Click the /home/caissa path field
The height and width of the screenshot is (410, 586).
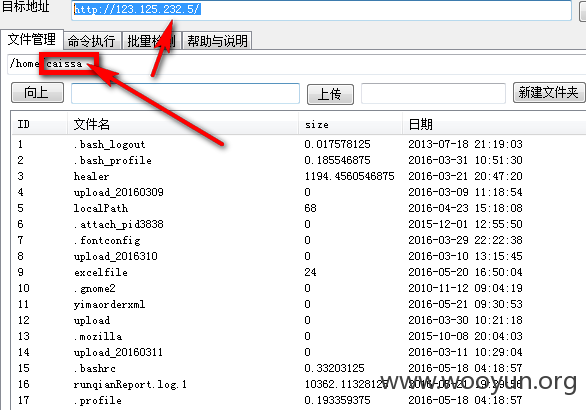point(297,64)
